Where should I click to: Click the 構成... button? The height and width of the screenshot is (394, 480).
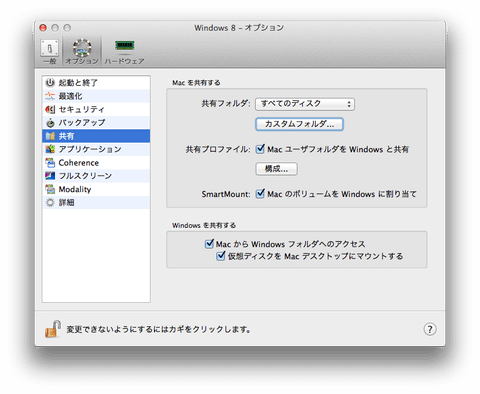point(276,169)
